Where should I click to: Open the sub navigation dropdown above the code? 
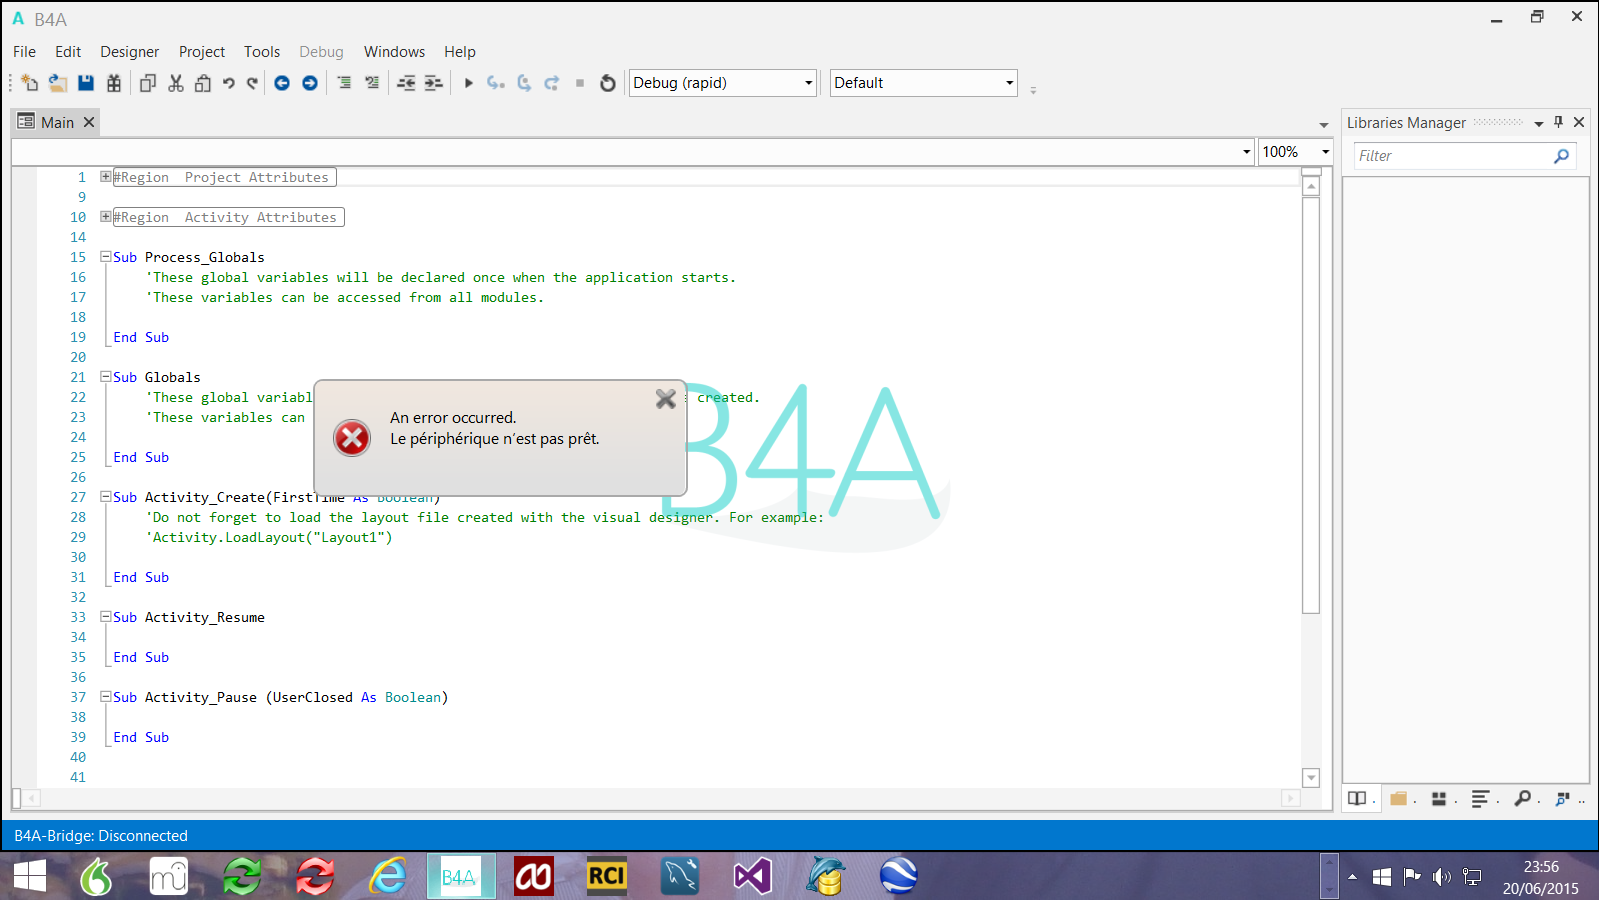[634, 152]
